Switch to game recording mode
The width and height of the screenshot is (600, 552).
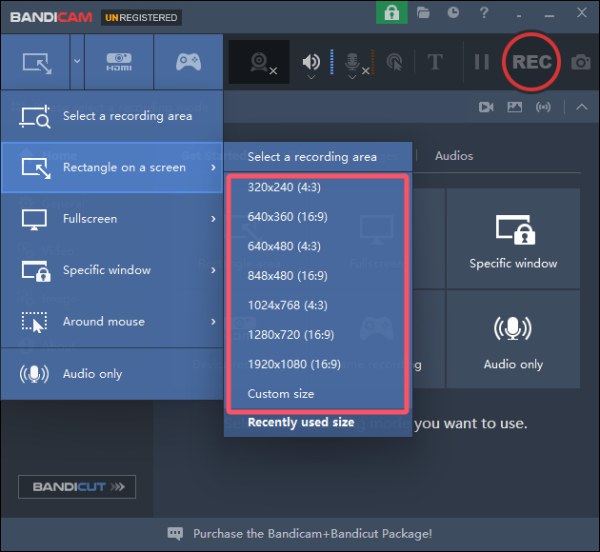click(x=188, y=62)
